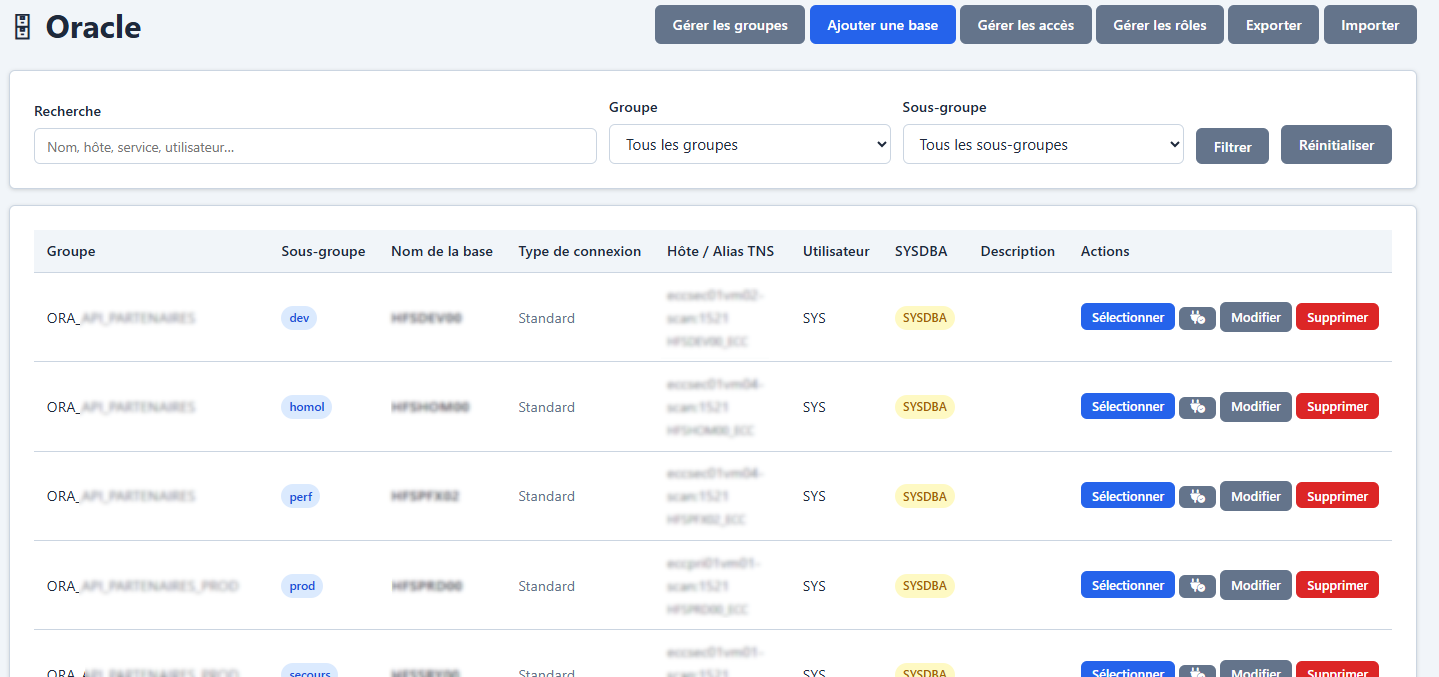1439x677 pixels.
Task: Click the Actions column header
Action: [x=1105, y=251]
